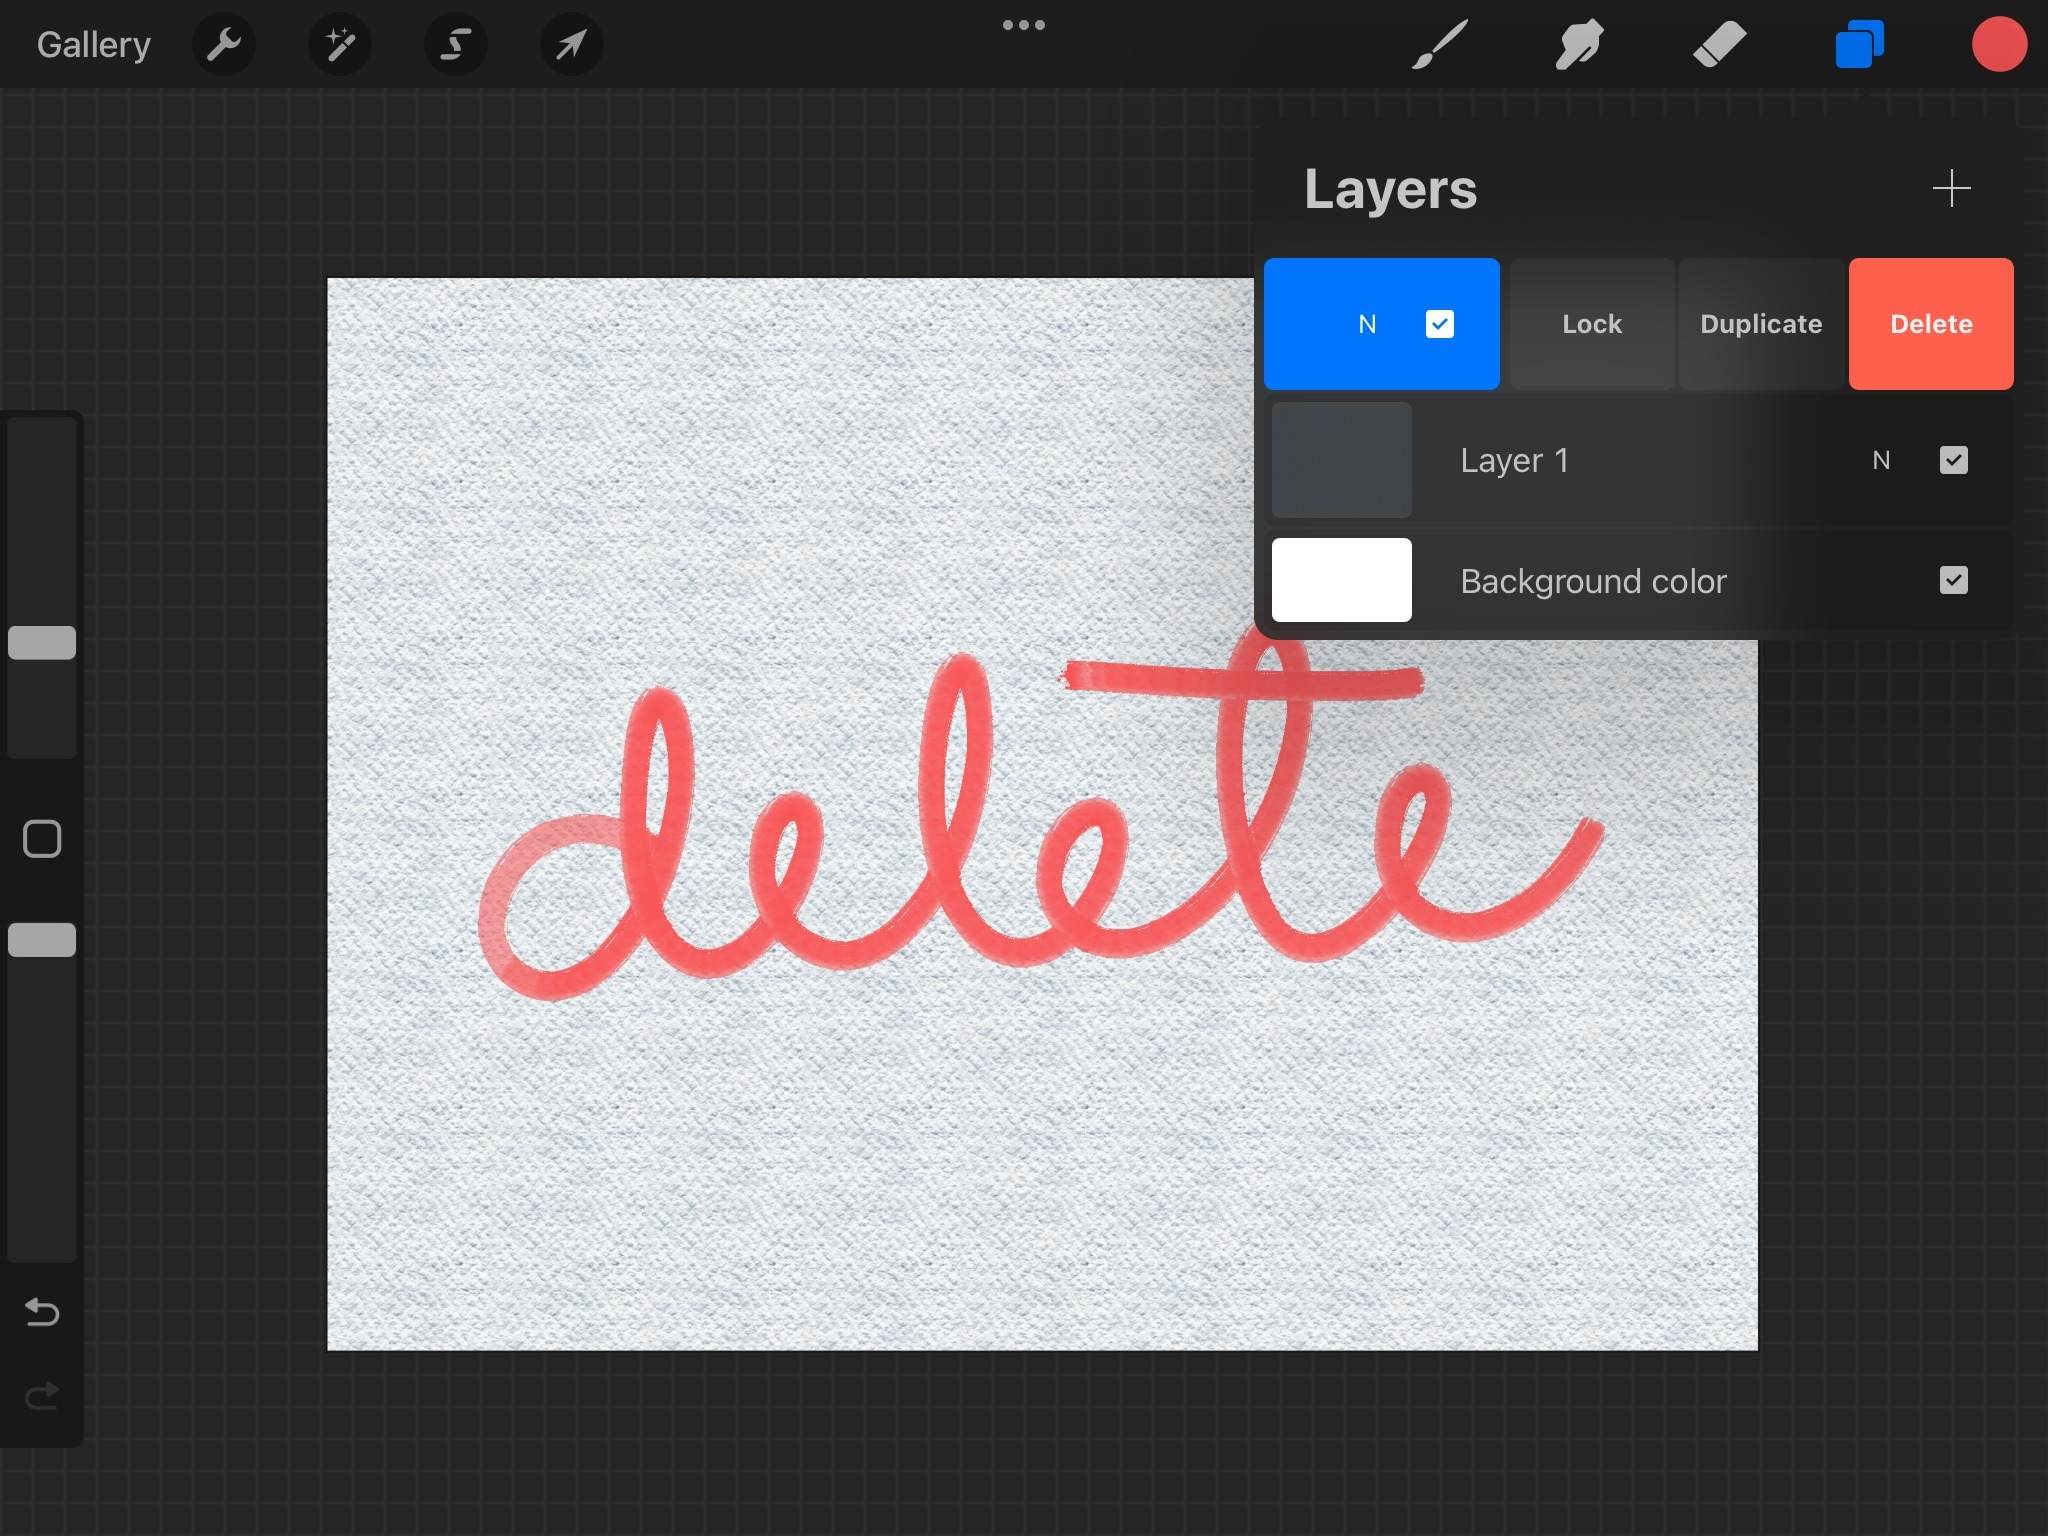Open the three-dot canvas options
Viewport: 2048px width, 1536px height.
pos(1024,25)
